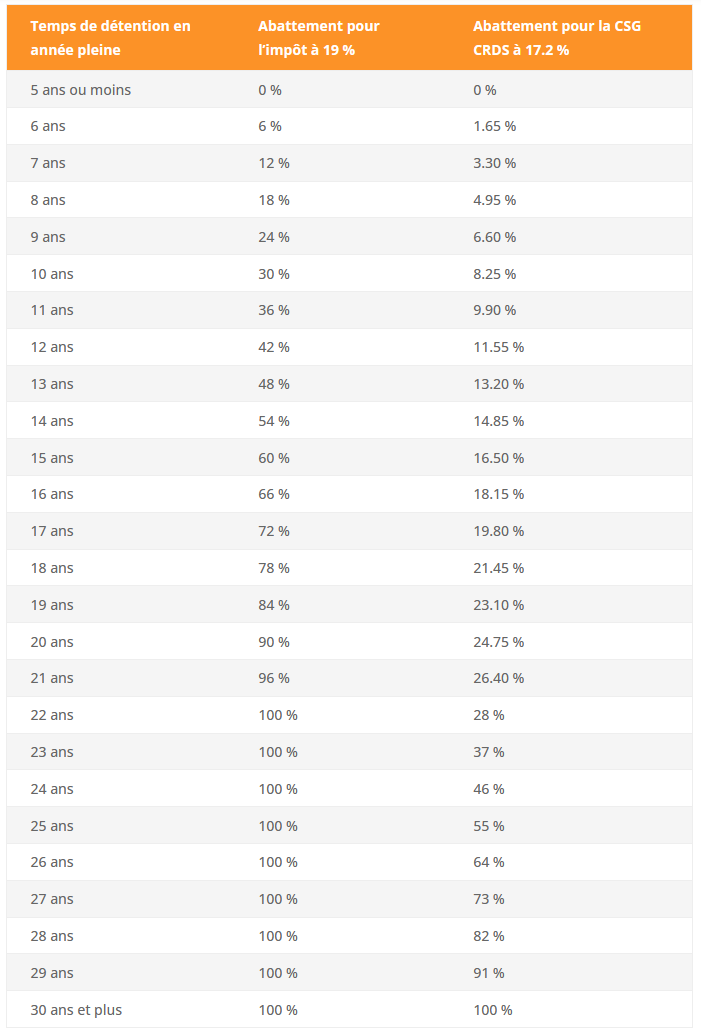Select the 30 % tax abatement cell
Screen dimensions: 701x1033
pyautogui.click(x=273, y=273)
